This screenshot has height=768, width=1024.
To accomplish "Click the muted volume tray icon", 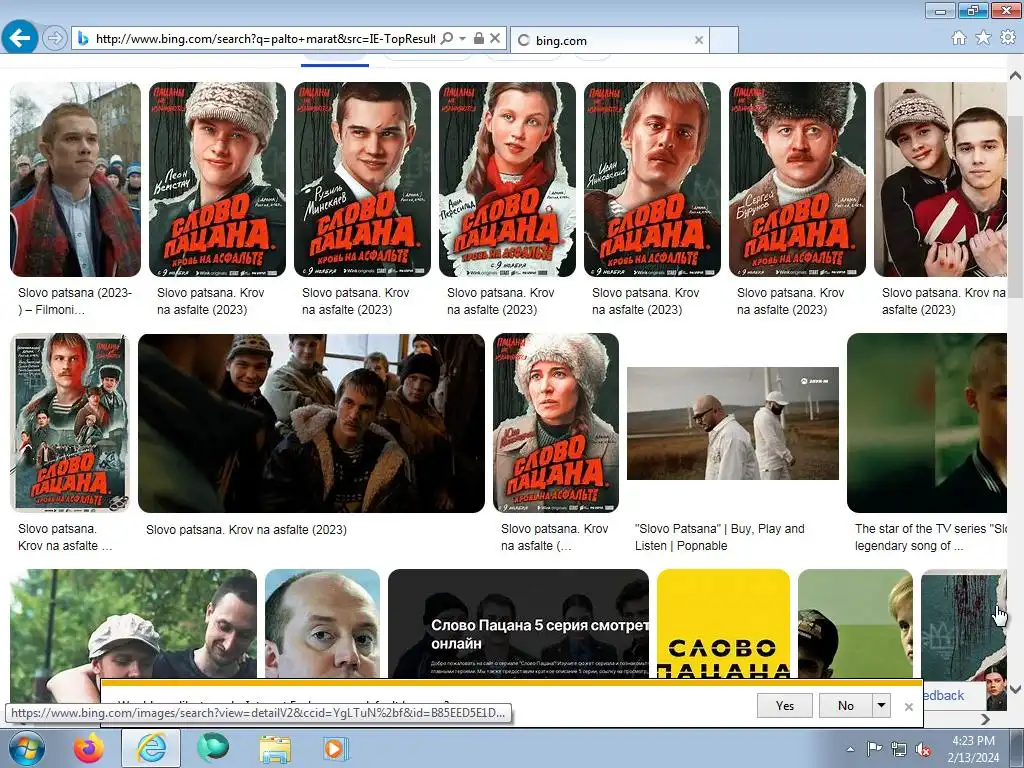I will click(x=923, y=750).
